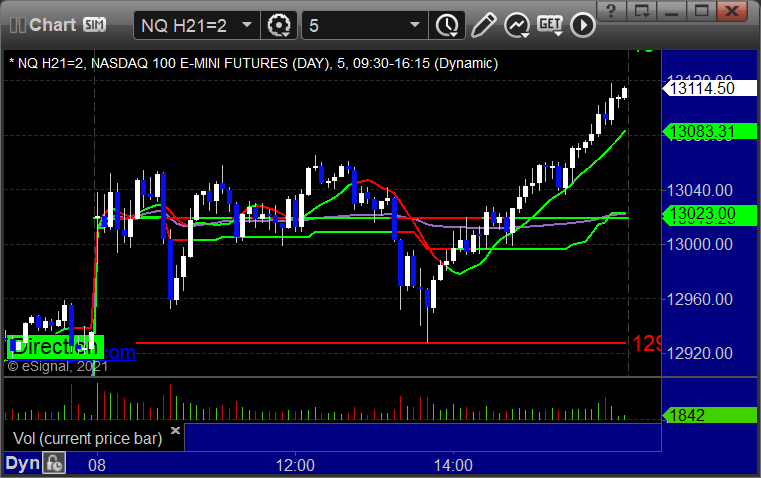
Task: Open the chart settings gear menu
Action: pyautogui.click(x=279, y=25)
